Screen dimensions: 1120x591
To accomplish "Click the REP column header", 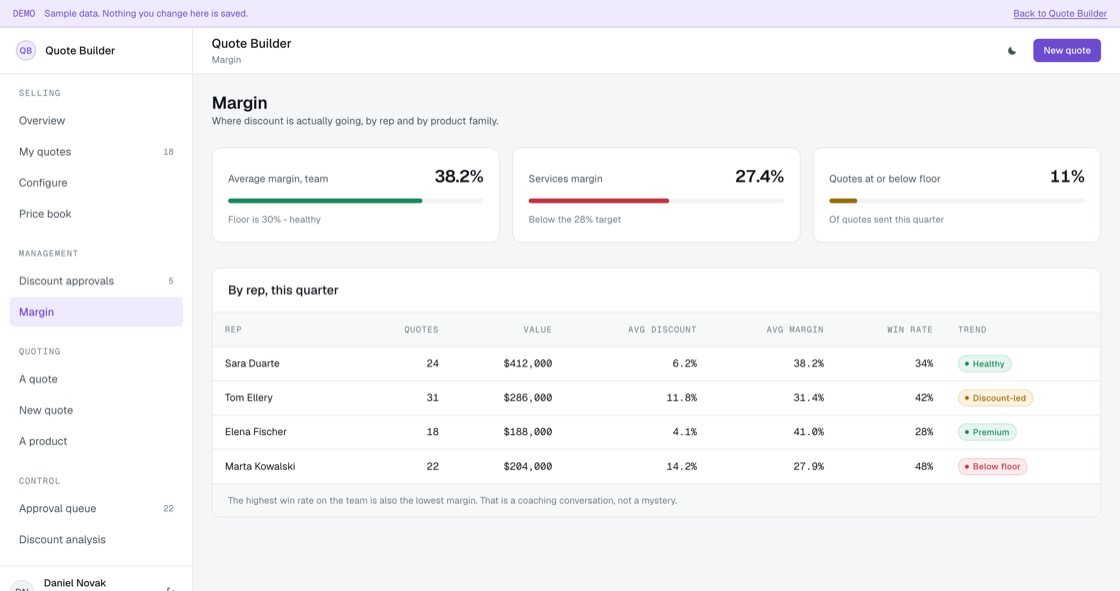I will point(233,329).
